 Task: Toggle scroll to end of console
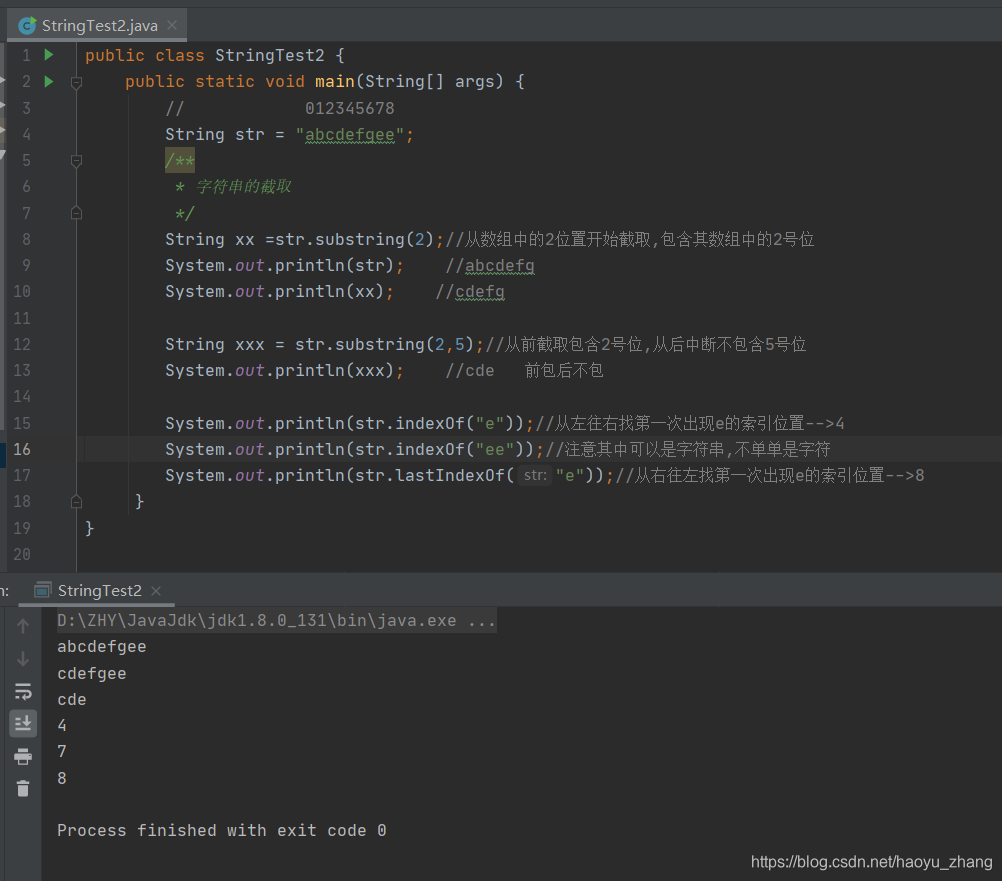[x=23, y=723]
